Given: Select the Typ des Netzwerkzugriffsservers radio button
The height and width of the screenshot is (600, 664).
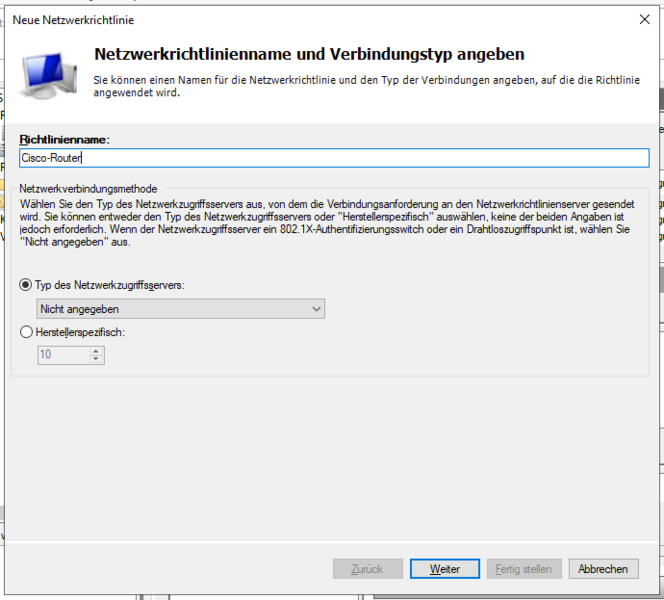Looking at the screenshot, I should pos(26,285).
